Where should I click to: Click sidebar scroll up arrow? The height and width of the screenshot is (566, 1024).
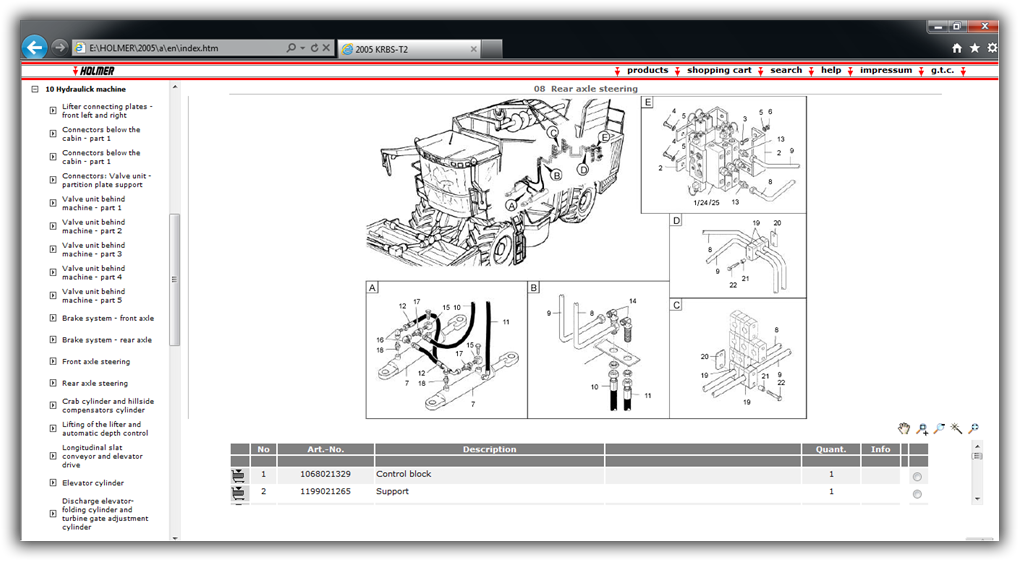coord(174,87)
